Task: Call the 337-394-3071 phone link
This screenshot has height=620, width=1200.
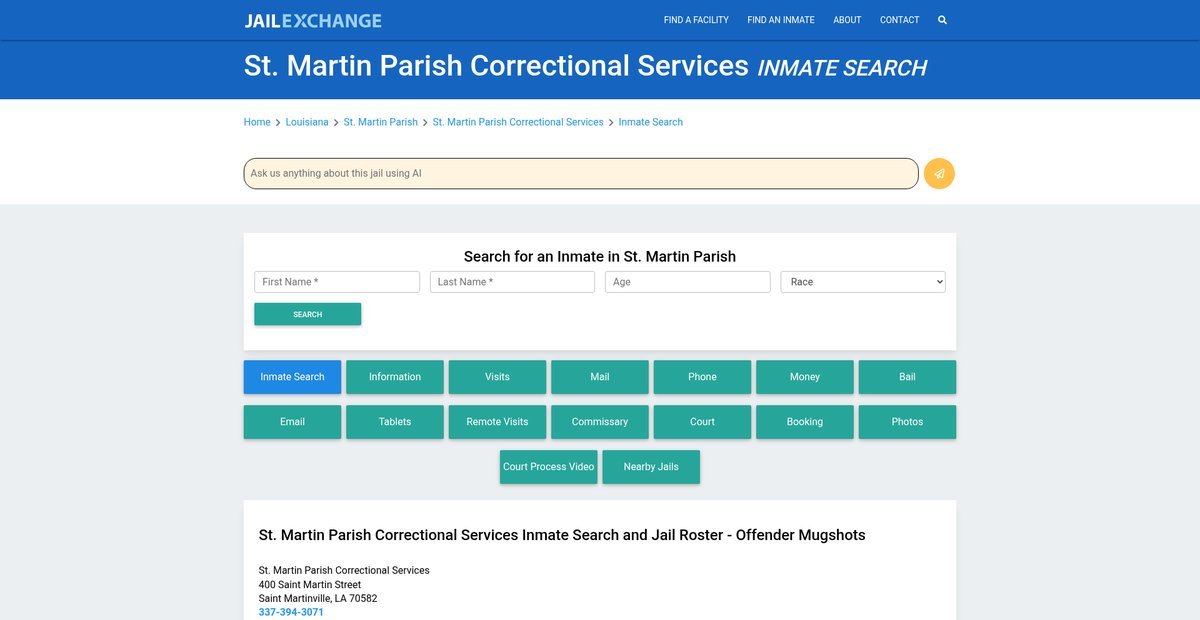Action: click(291, 612)
